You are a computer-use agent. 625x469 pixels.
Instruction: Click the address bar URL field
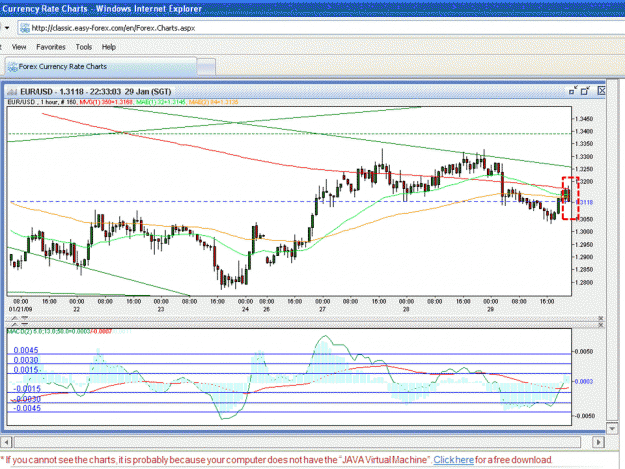pyautogui.click(x=319, y=28)
